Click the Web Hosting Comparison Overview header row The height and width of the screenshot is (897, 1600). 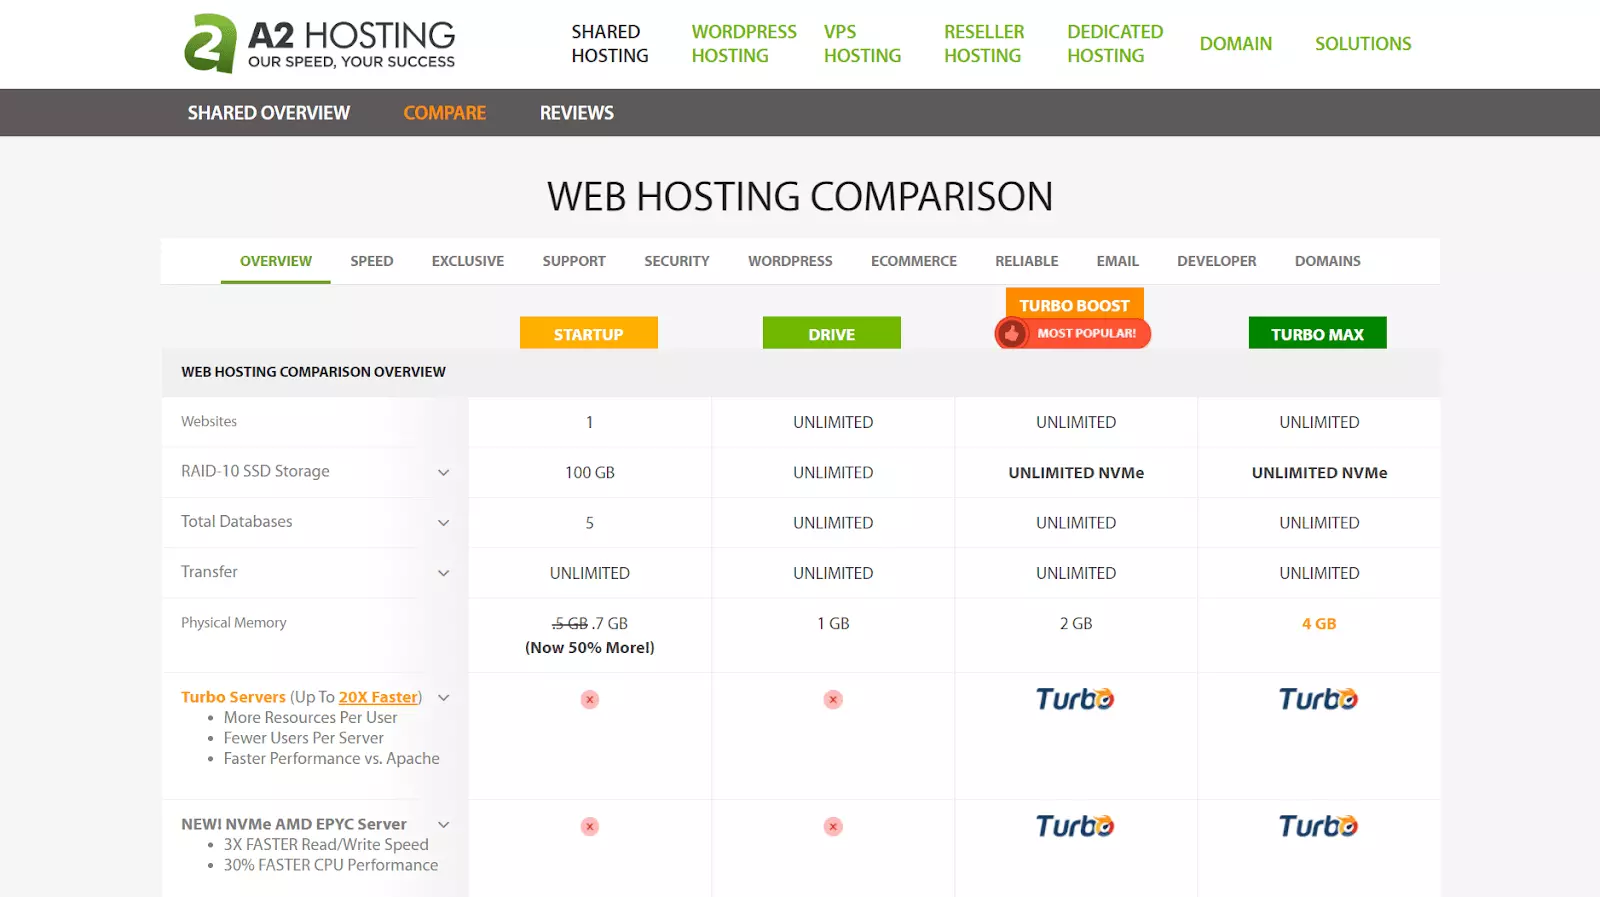coord(801,372)
